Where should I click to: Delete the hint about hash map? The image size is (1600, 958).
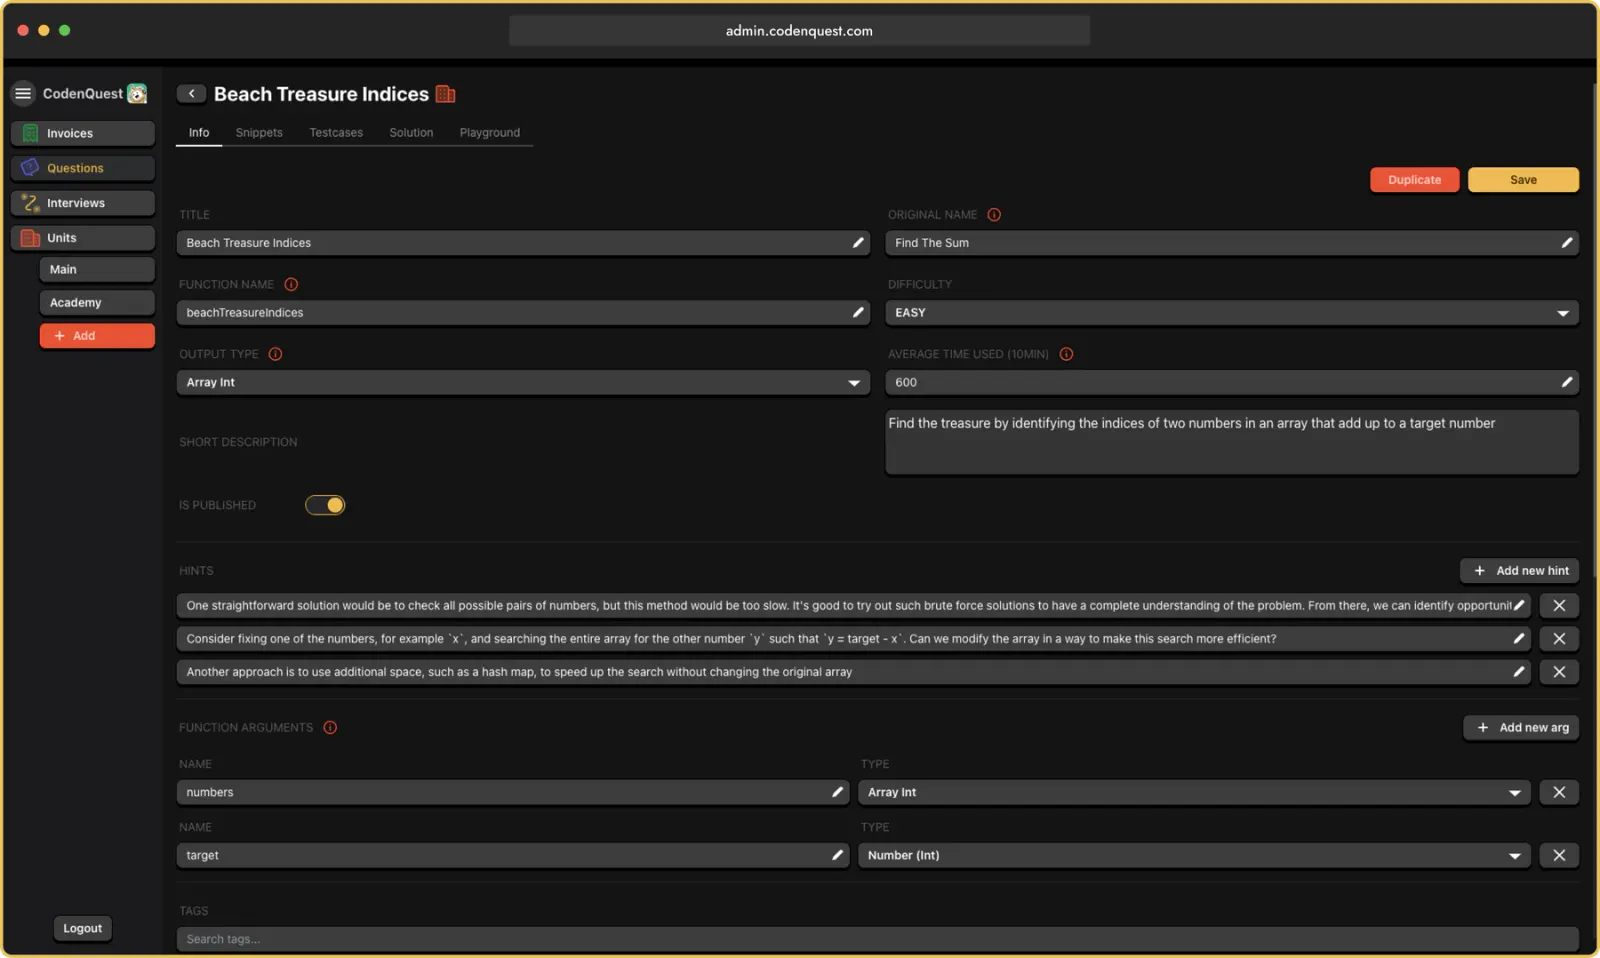point(1559,672)
